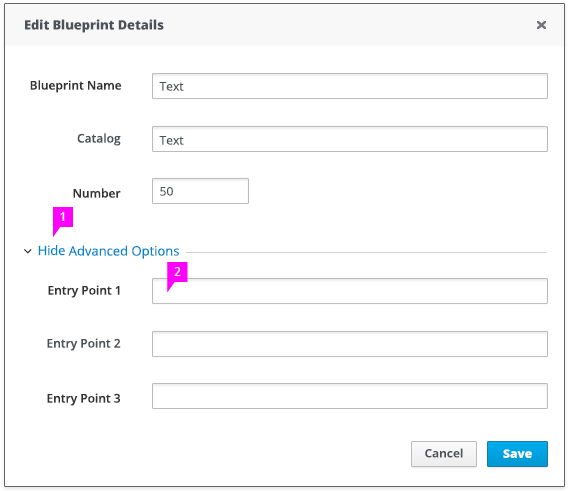Click the Hide Advanced Options link
Viewport: 569px width, 491px height.
[x=109, y=251]
